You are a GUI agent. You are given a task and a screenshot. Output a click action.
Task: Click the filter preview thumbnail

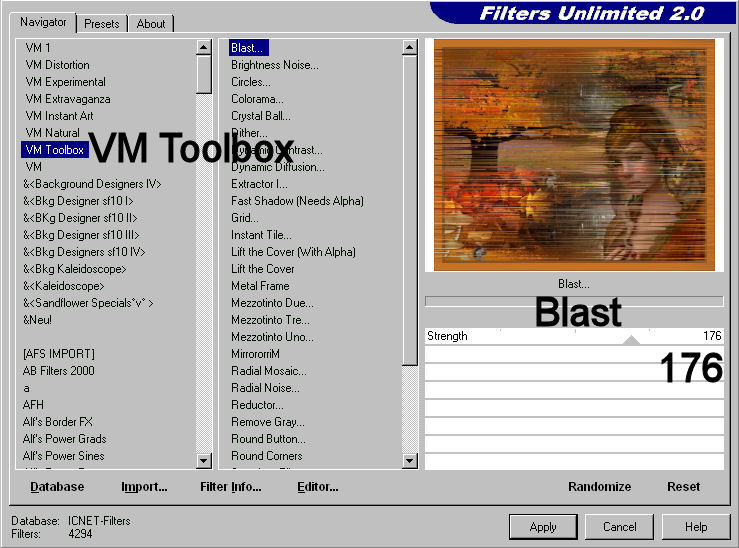(574, 155)
